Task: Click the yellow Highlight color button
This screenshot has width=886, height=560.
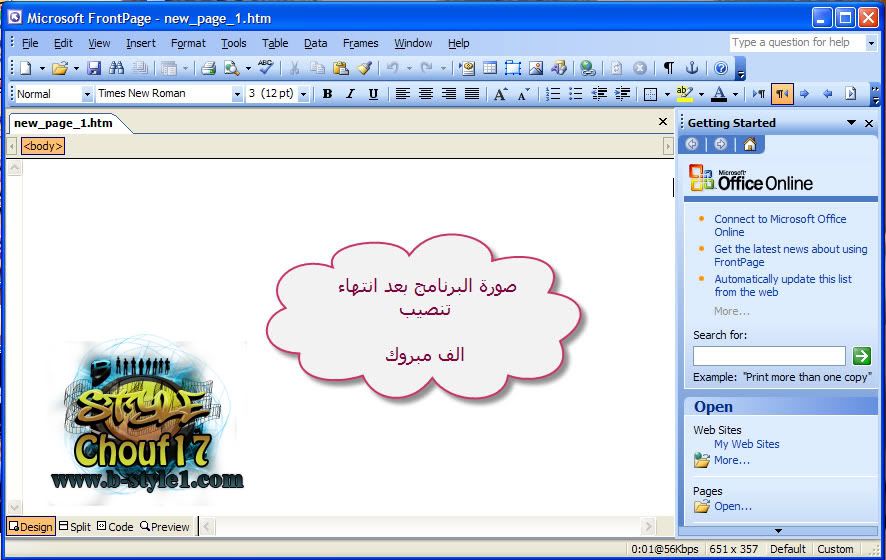Action: tap(685, 94)
